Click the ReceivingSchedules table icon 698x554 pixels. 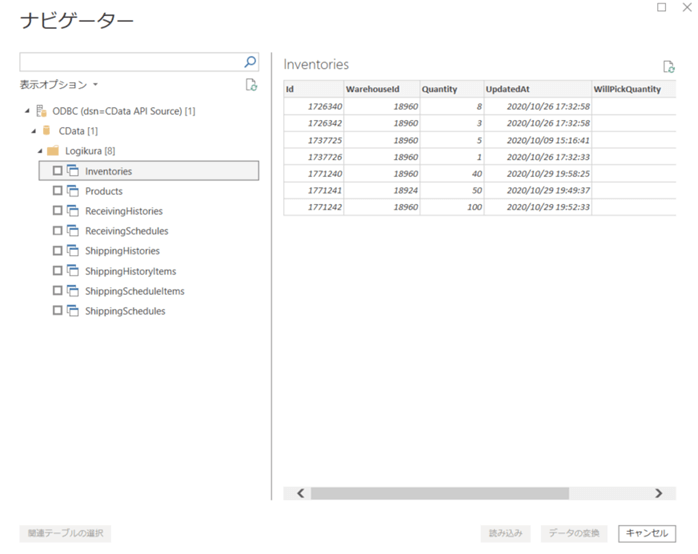point(73,230)
